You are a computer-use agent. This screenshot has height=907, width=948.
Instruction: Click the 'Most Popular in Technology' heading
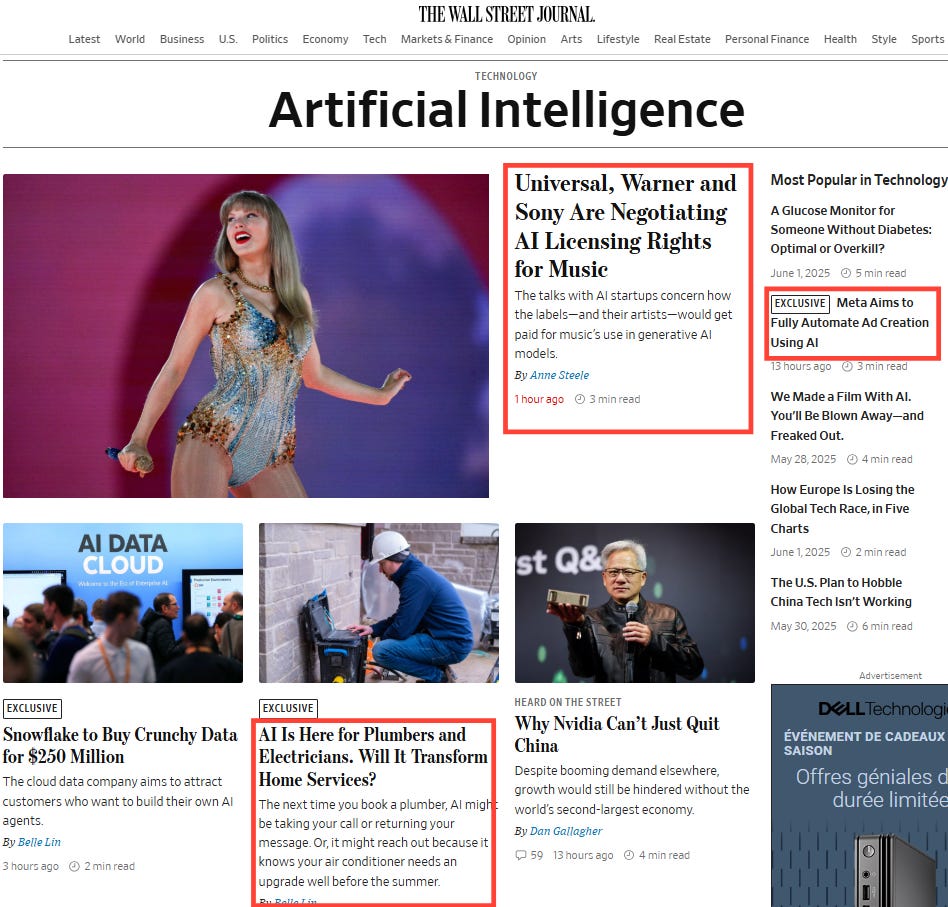pos(859,180)
